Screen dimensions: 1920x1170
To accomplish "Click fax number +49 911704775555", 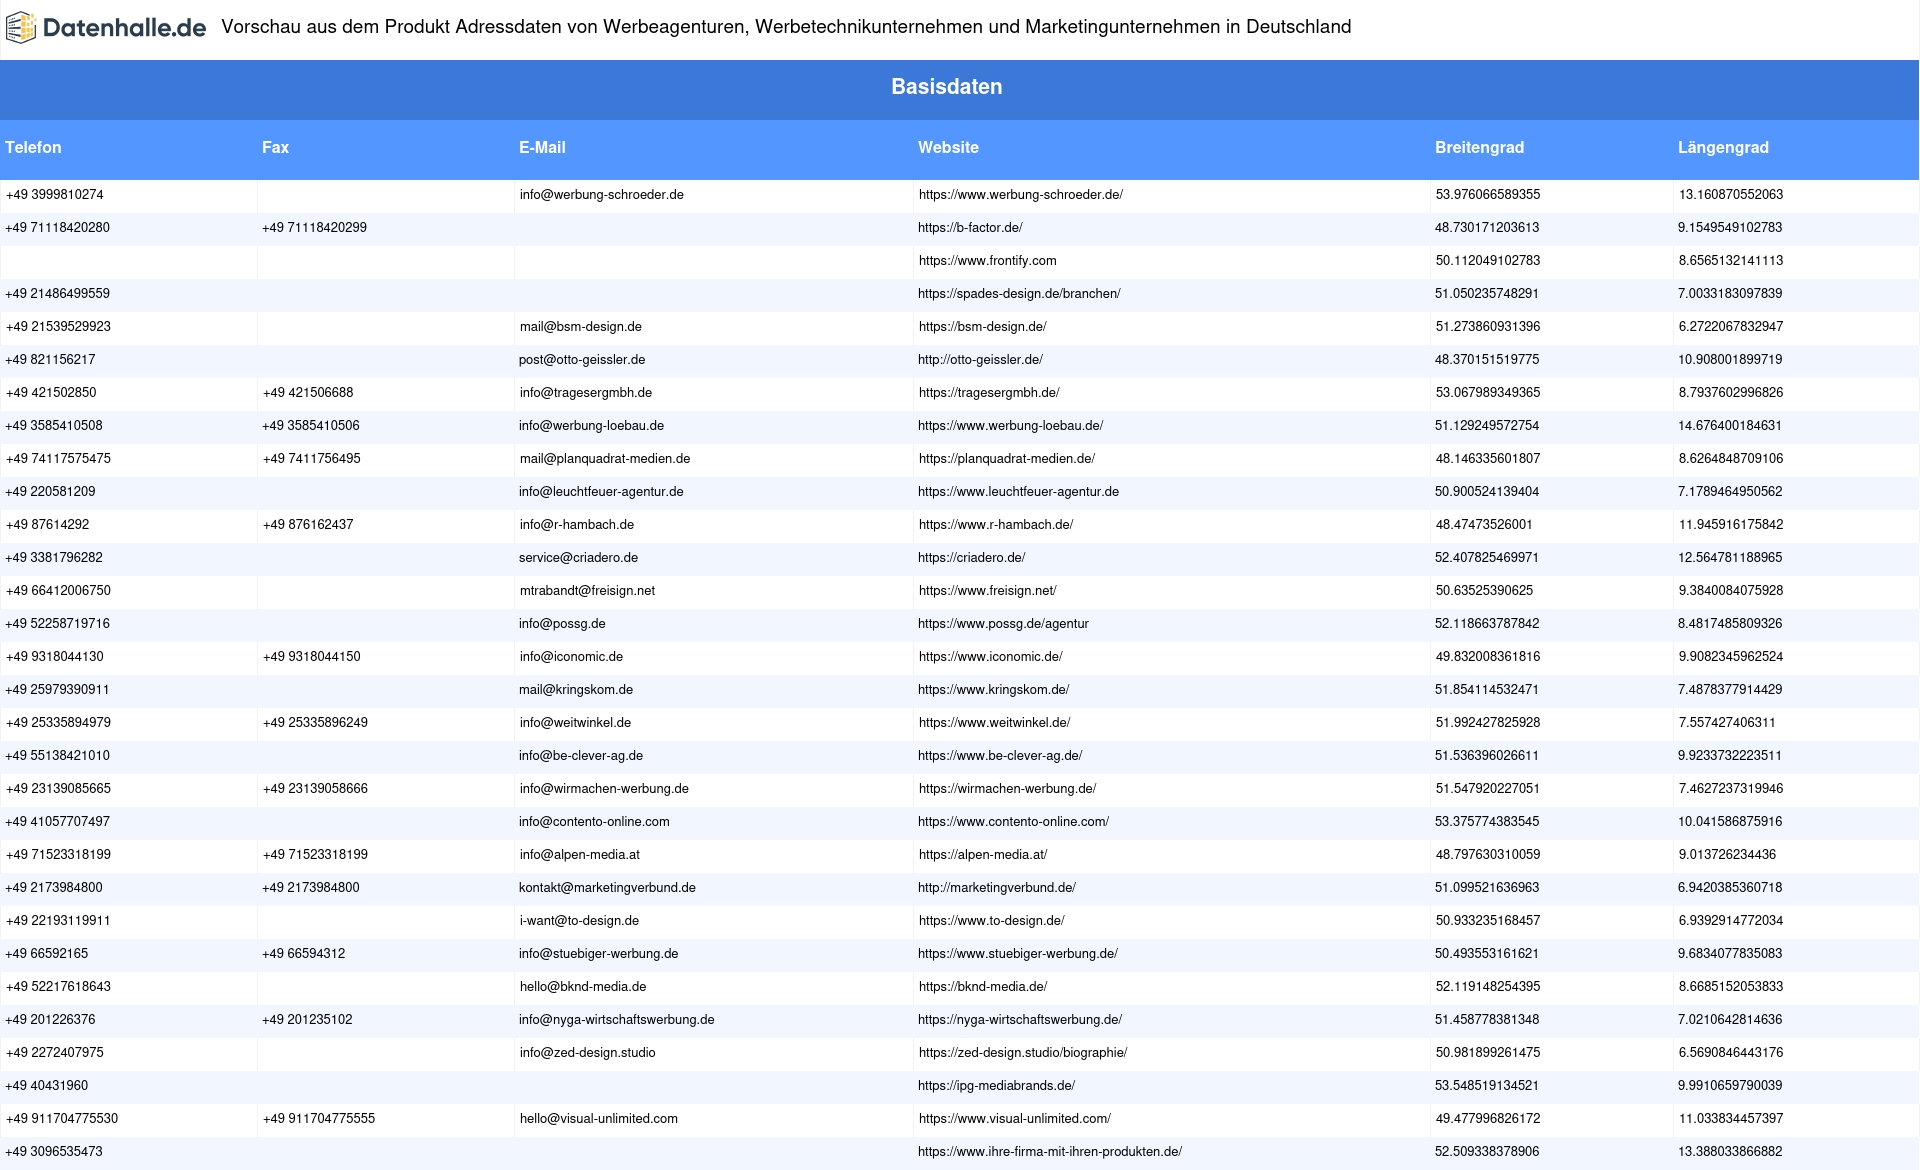I will coord(318,1119).
